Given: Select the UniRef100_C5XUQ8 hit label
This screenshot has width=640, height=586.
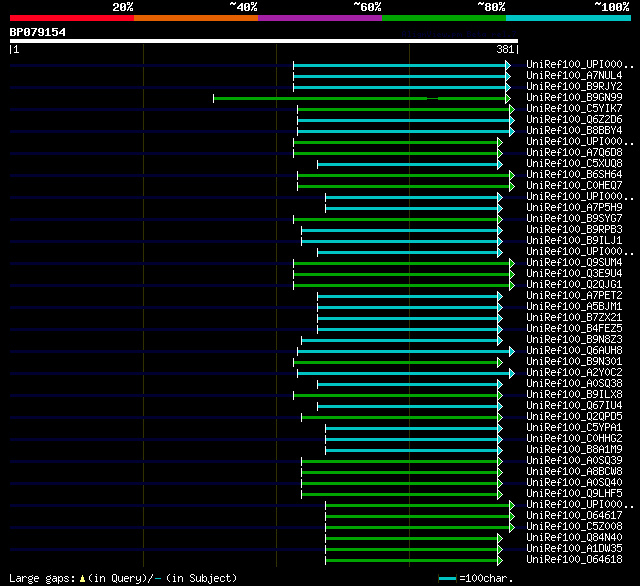Looking at the screenshot, I should tap(574, 164).
